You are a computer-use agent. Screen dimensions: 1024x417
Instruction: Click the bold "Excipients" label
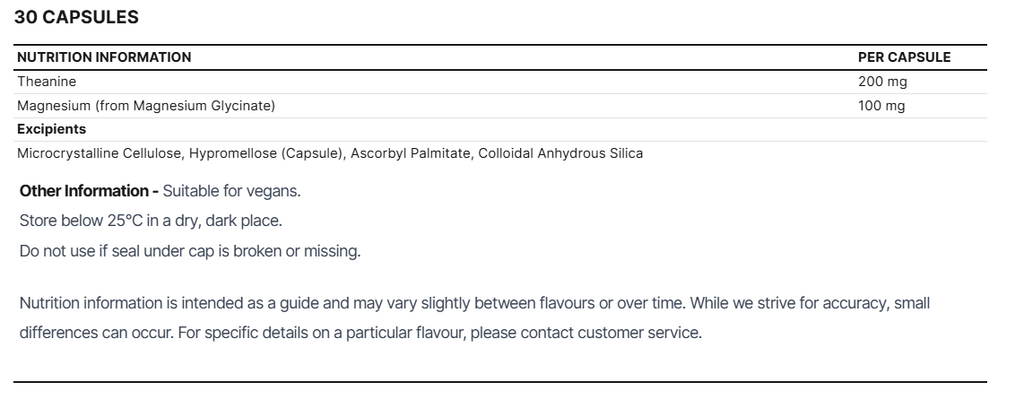52,129
